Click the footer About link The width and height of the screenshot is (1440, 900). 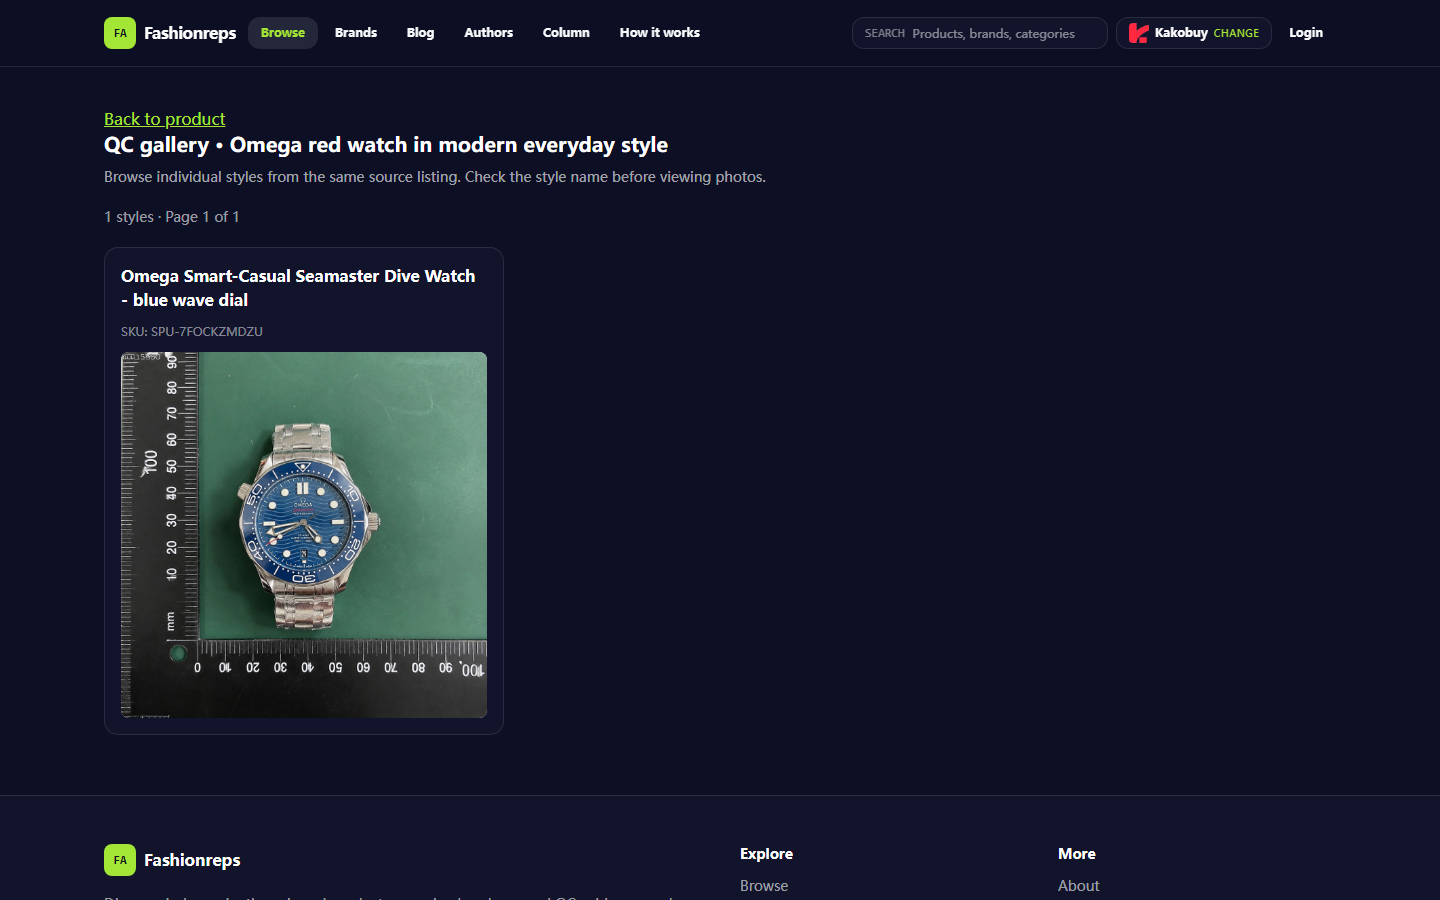pyautogui.click(x=1079, y=886)
